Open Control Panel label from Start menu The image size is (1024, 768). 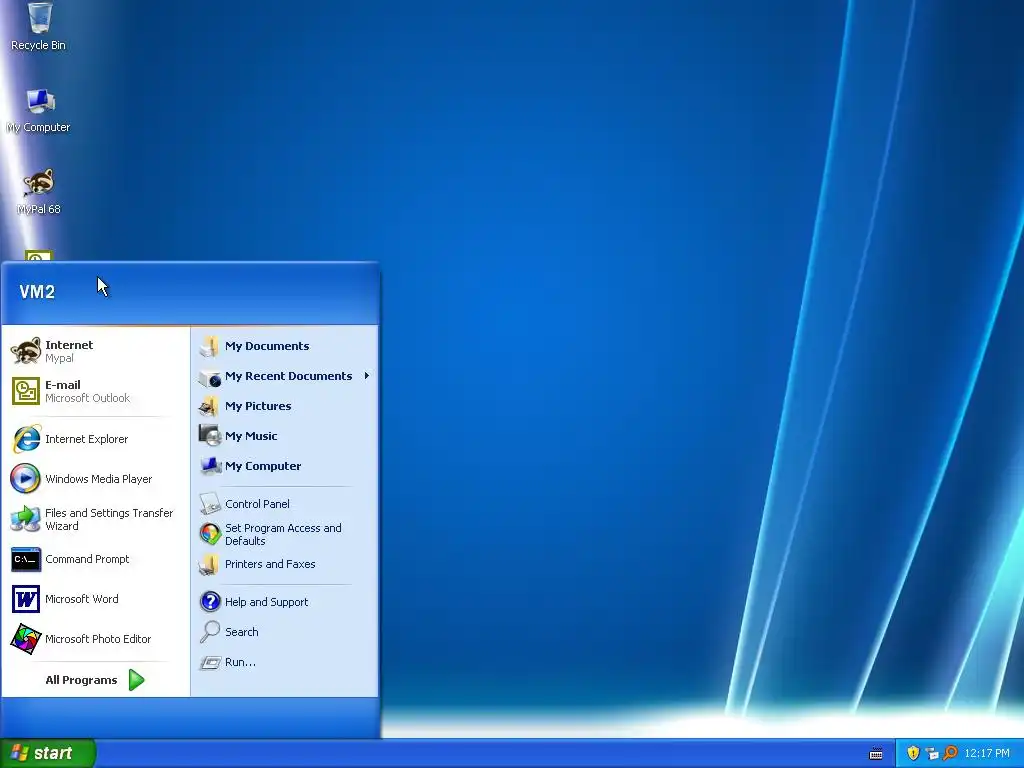point(257,504)
